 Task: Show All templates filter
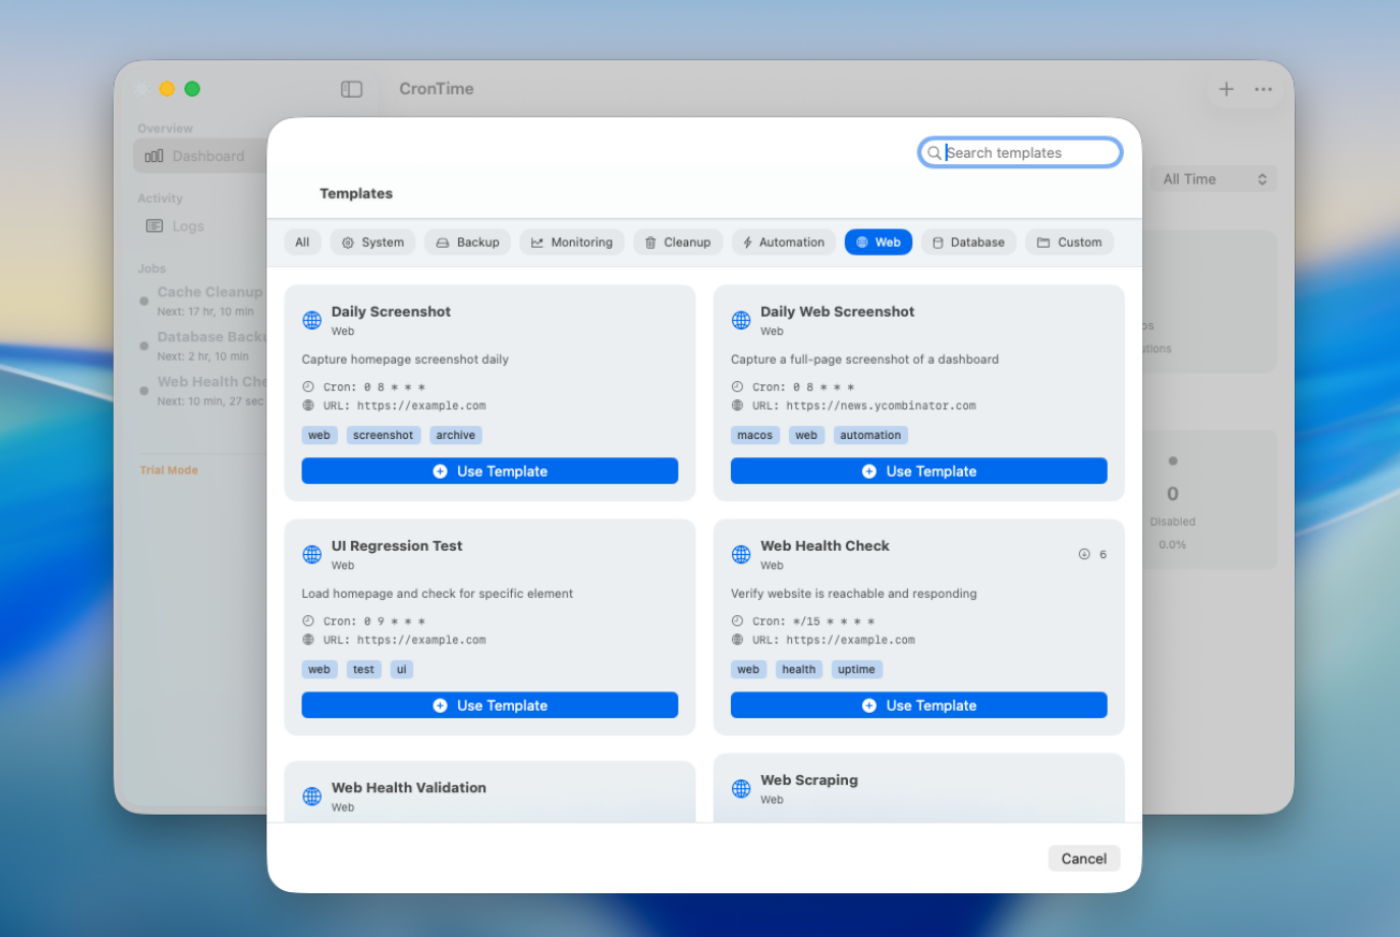pos(302,242)
